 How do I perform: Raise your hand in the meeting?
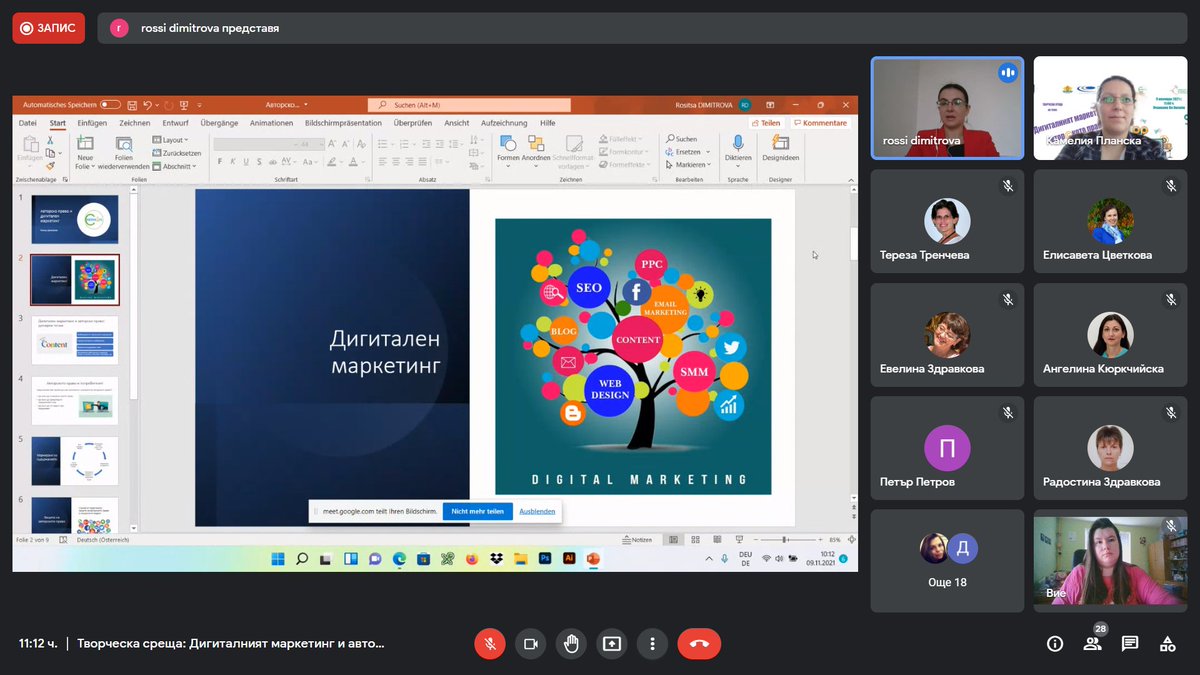(571, 644)
